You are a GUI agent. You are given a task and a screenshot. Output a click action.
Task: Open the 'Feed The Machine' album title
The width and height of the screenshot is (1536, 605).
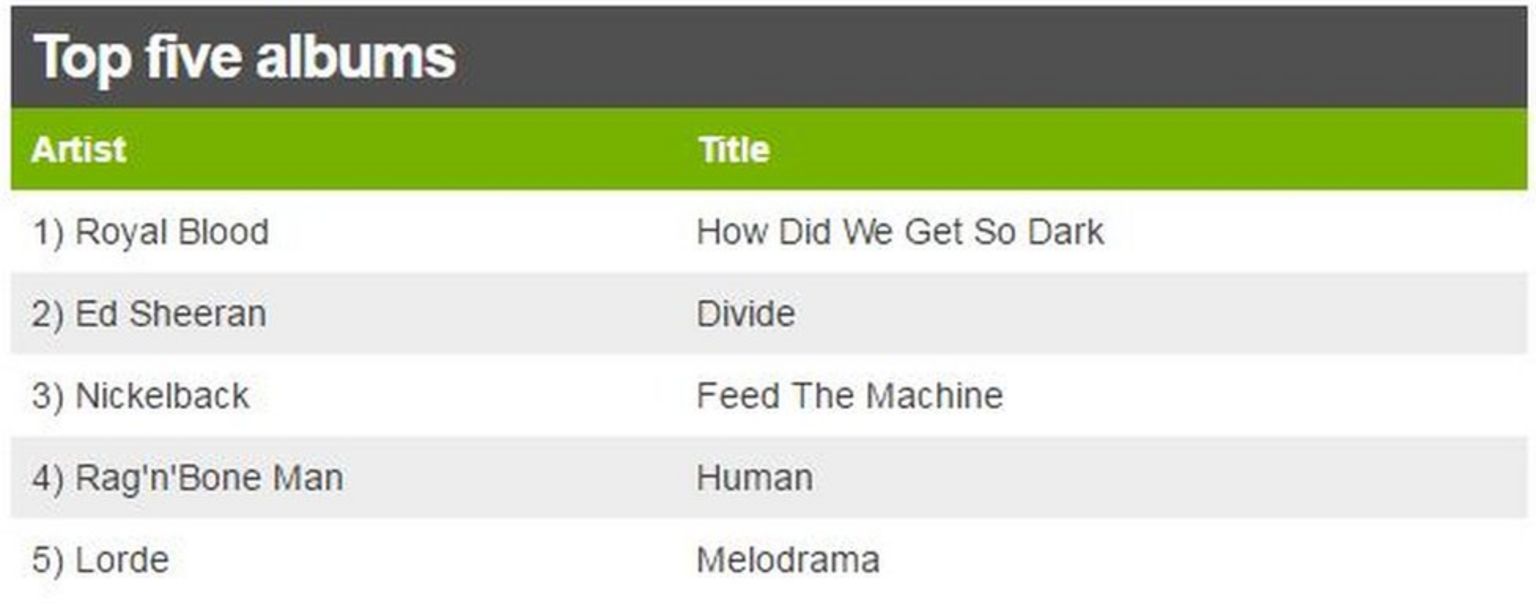[849, 396]
